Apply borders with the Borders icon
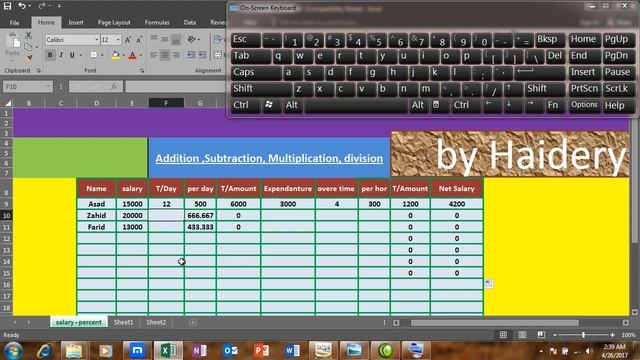The height and width of the screenshot is (360, 640). [x=93, y=55]
